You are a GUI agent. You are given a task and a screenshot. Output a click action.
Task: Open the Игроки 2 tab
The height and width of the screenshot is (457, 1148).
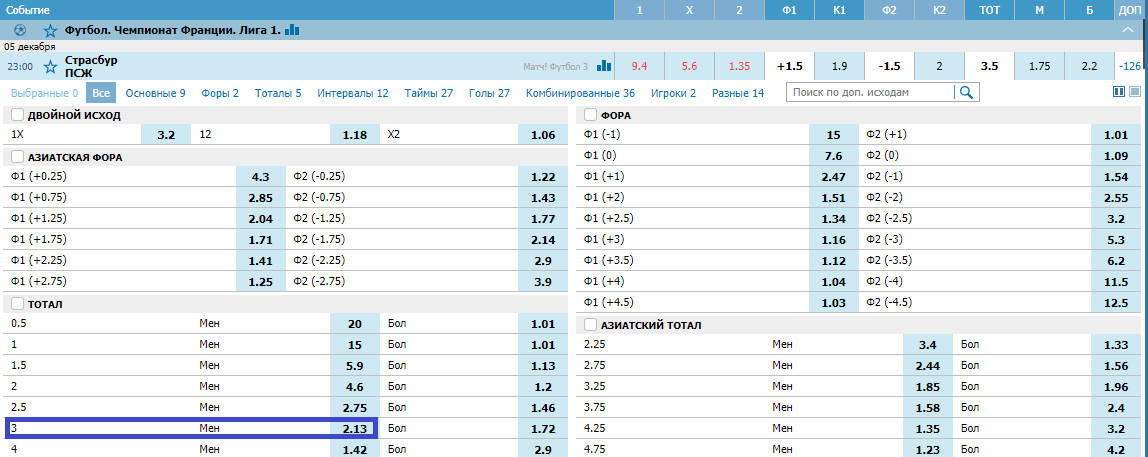673,93
